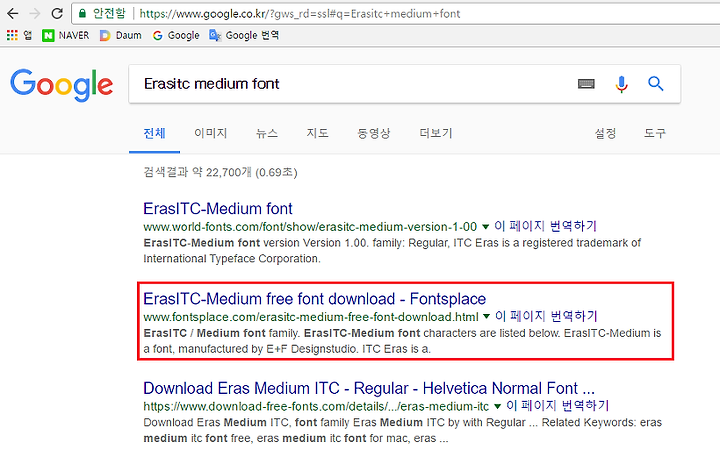Click the green secure padlock icon
This screenshot has height=457, width=720.
[x=82, y=13]
